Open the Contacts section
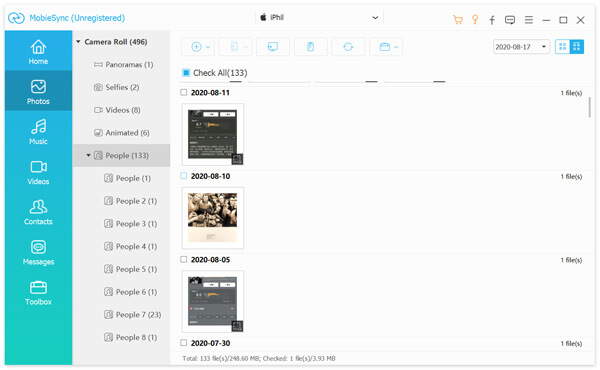 click(x=38, y=212)
